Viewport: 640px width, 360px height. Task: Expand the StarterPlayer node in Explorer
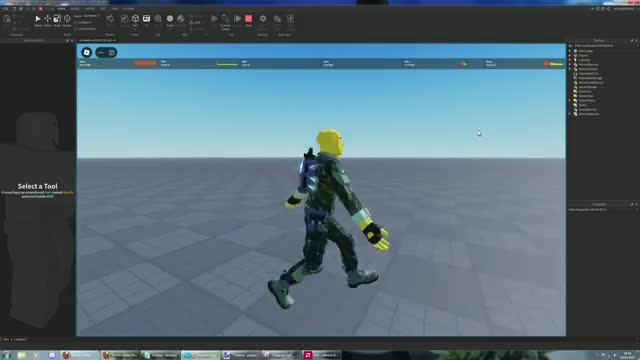[x=570, y=100]
